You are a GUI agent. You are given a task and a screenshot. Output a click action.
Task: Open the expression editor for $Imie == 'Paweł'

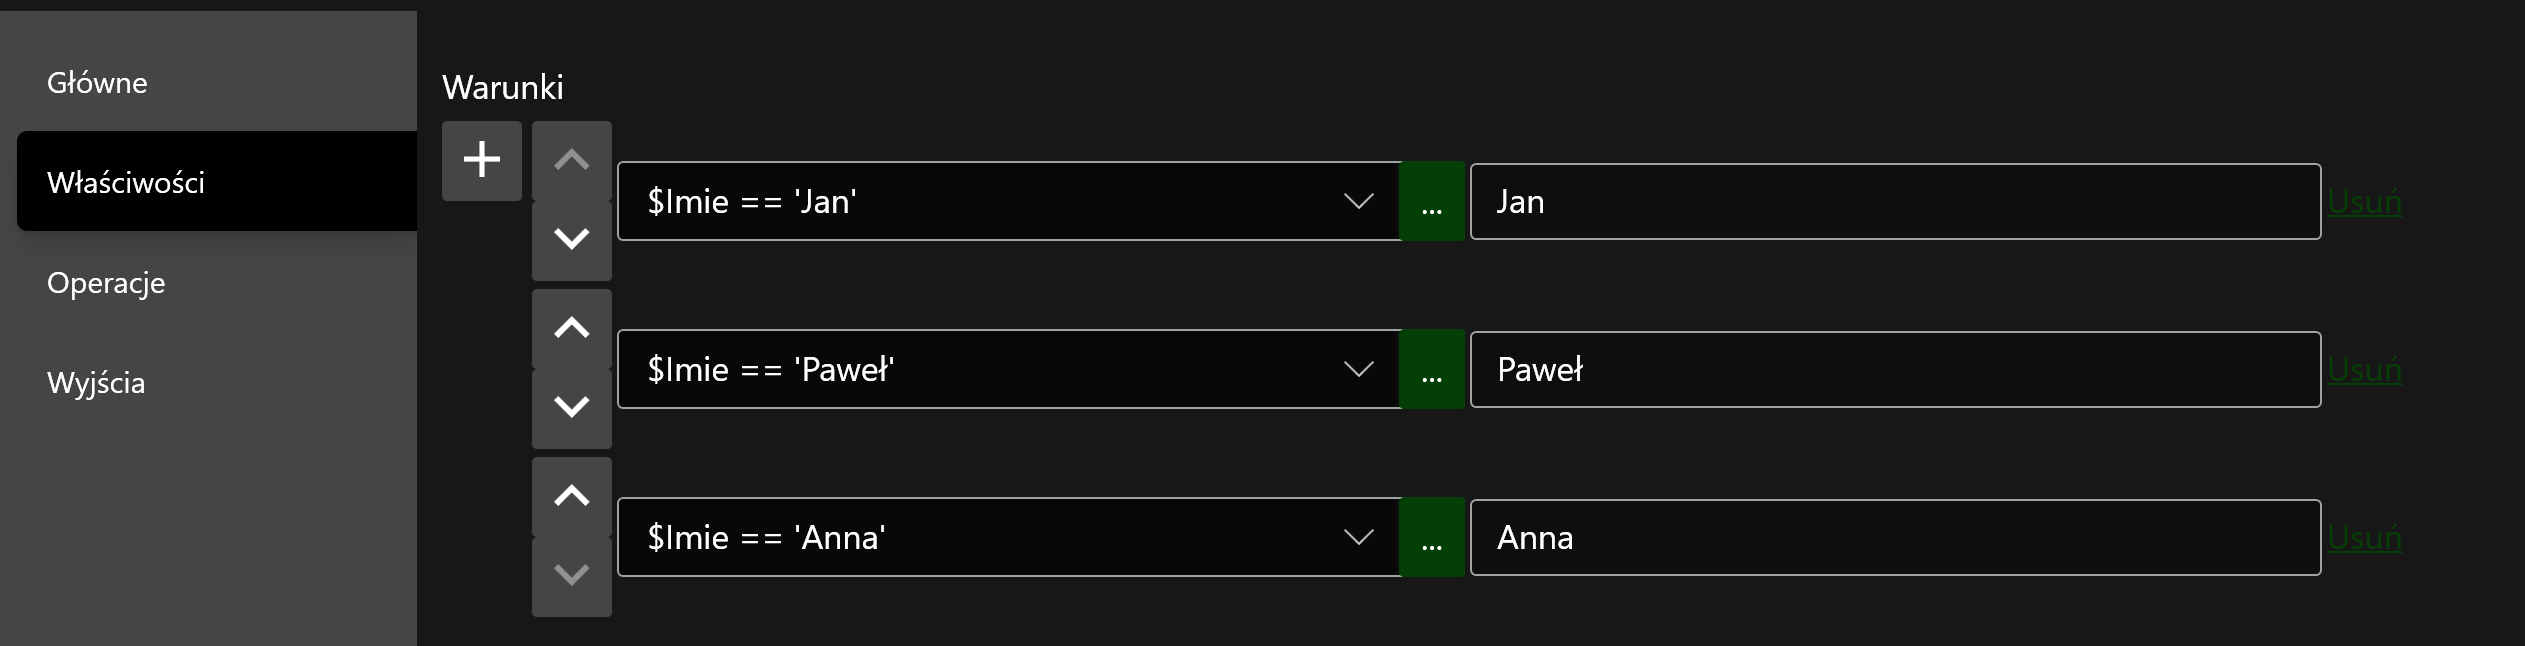click(x=1432, y=369)
